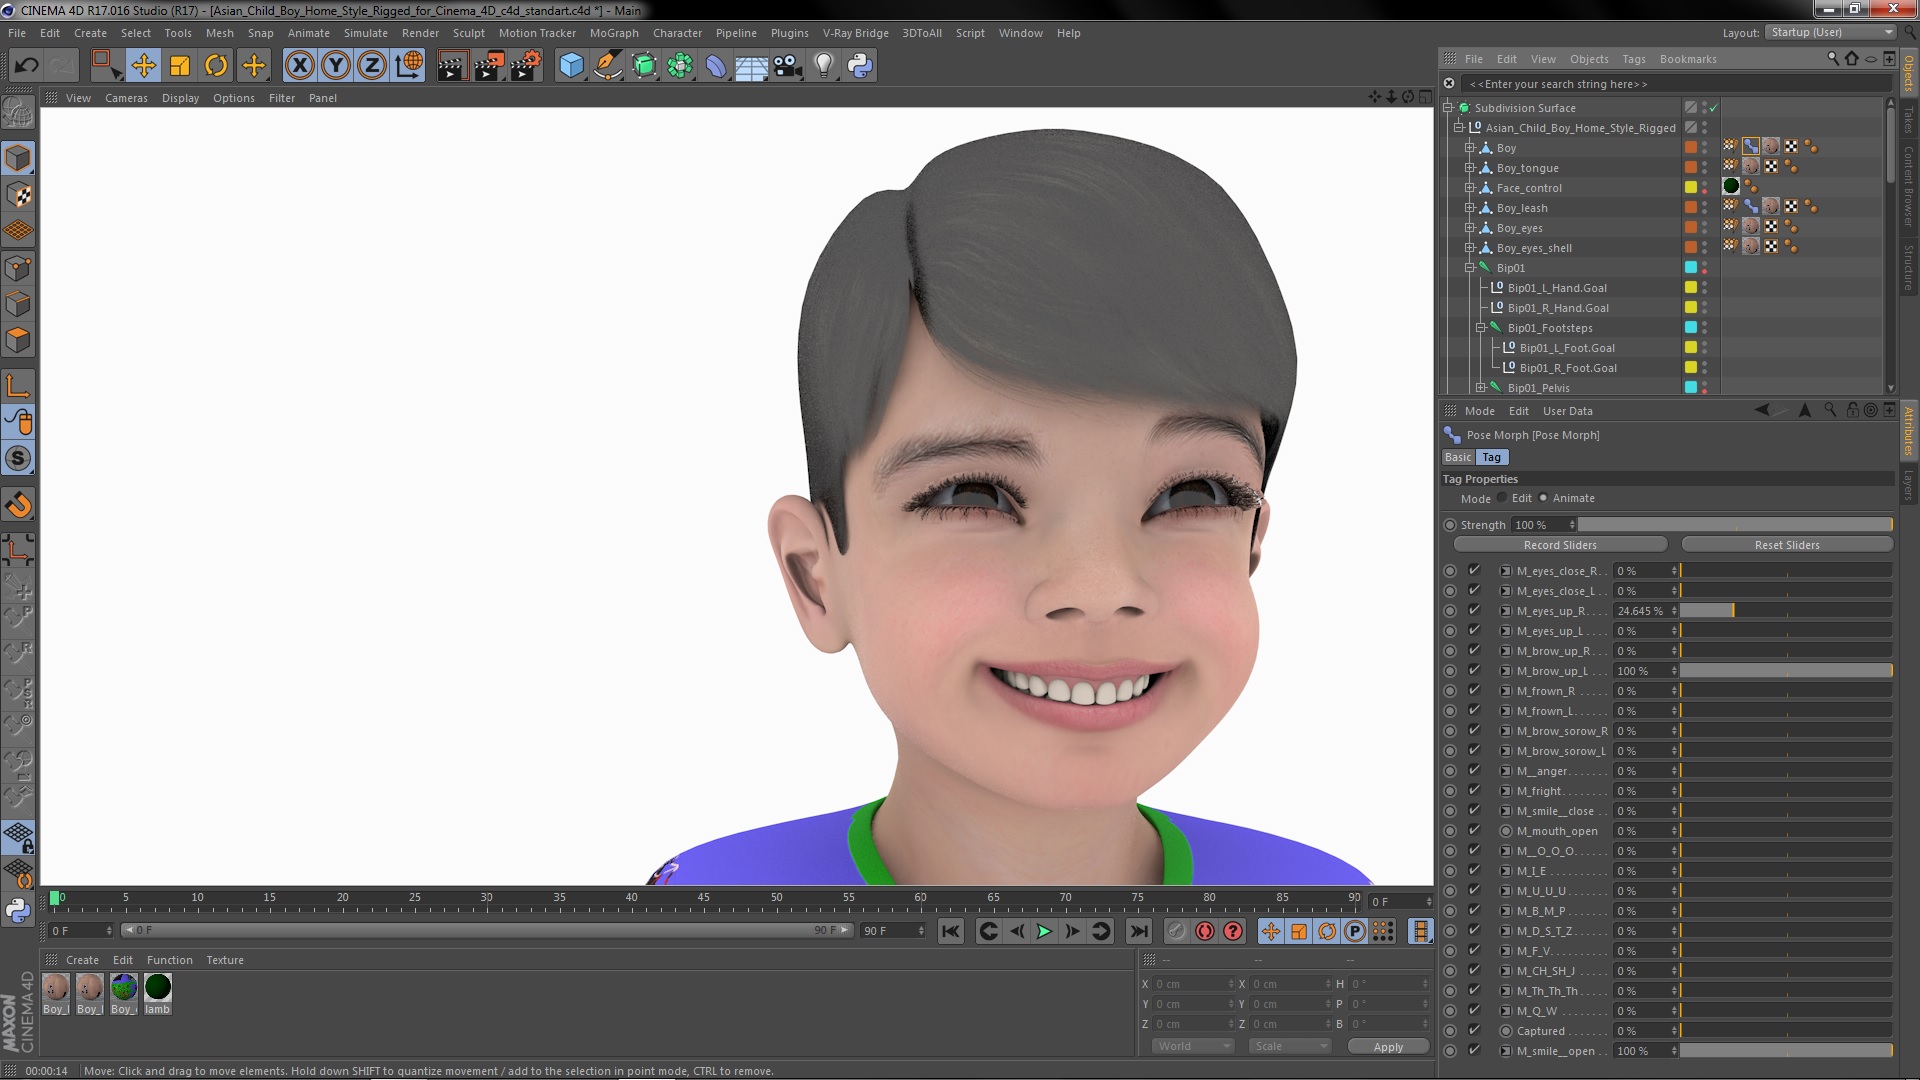Toggle M_eyes_up_R checkbox

1474,610
